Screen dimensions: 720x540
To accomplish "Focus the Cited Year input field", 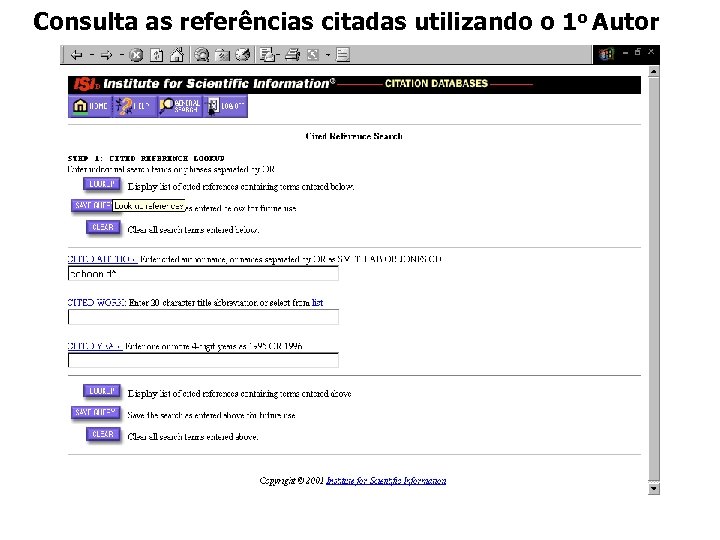I will 203,360.
